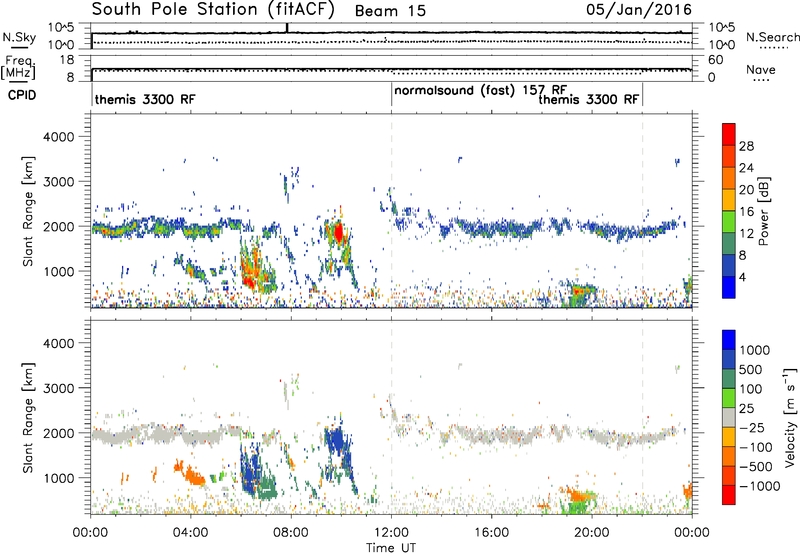
Task: Click the "08:00" time tick label
Action: click(291, 533)
